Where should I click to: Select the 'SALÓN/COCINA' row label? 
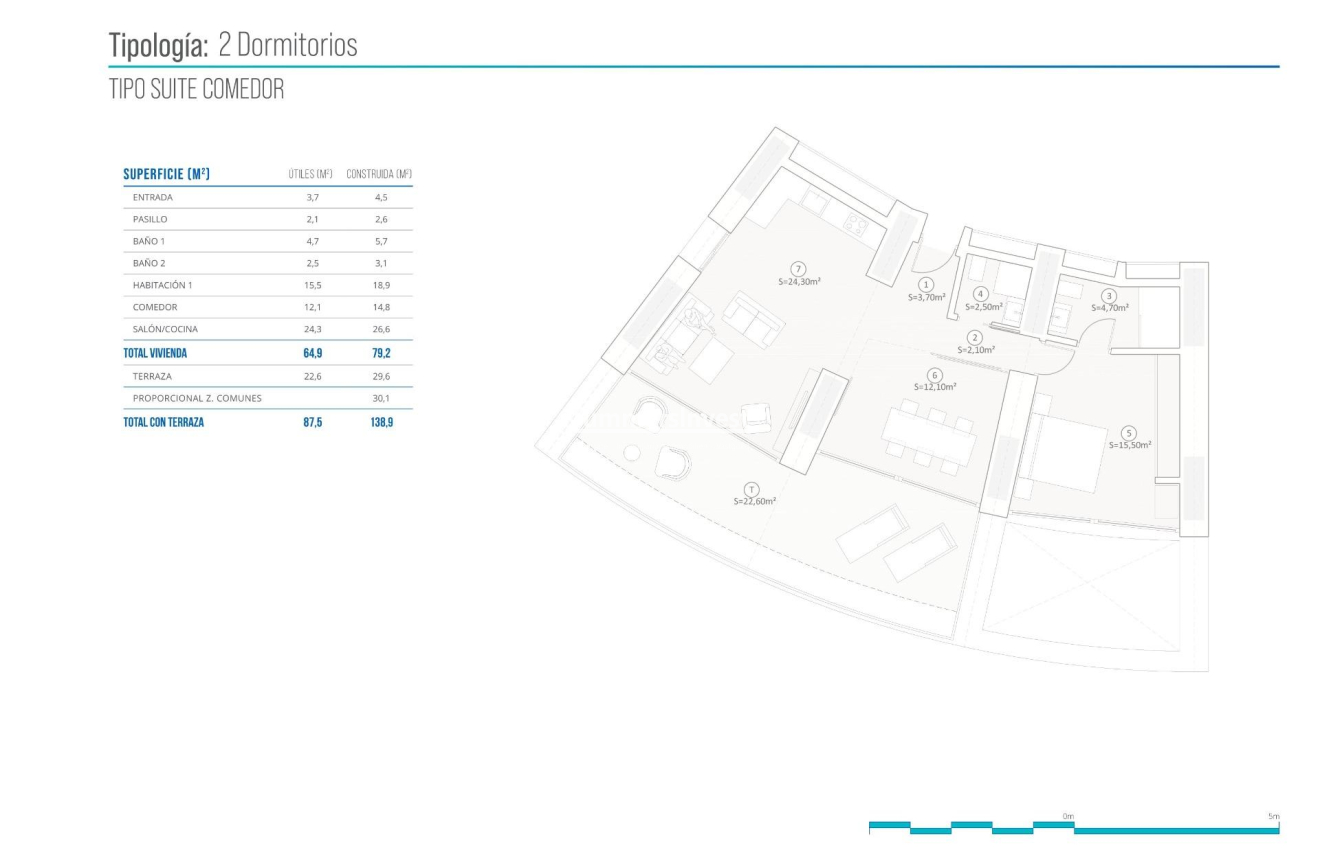coord(165,329)
